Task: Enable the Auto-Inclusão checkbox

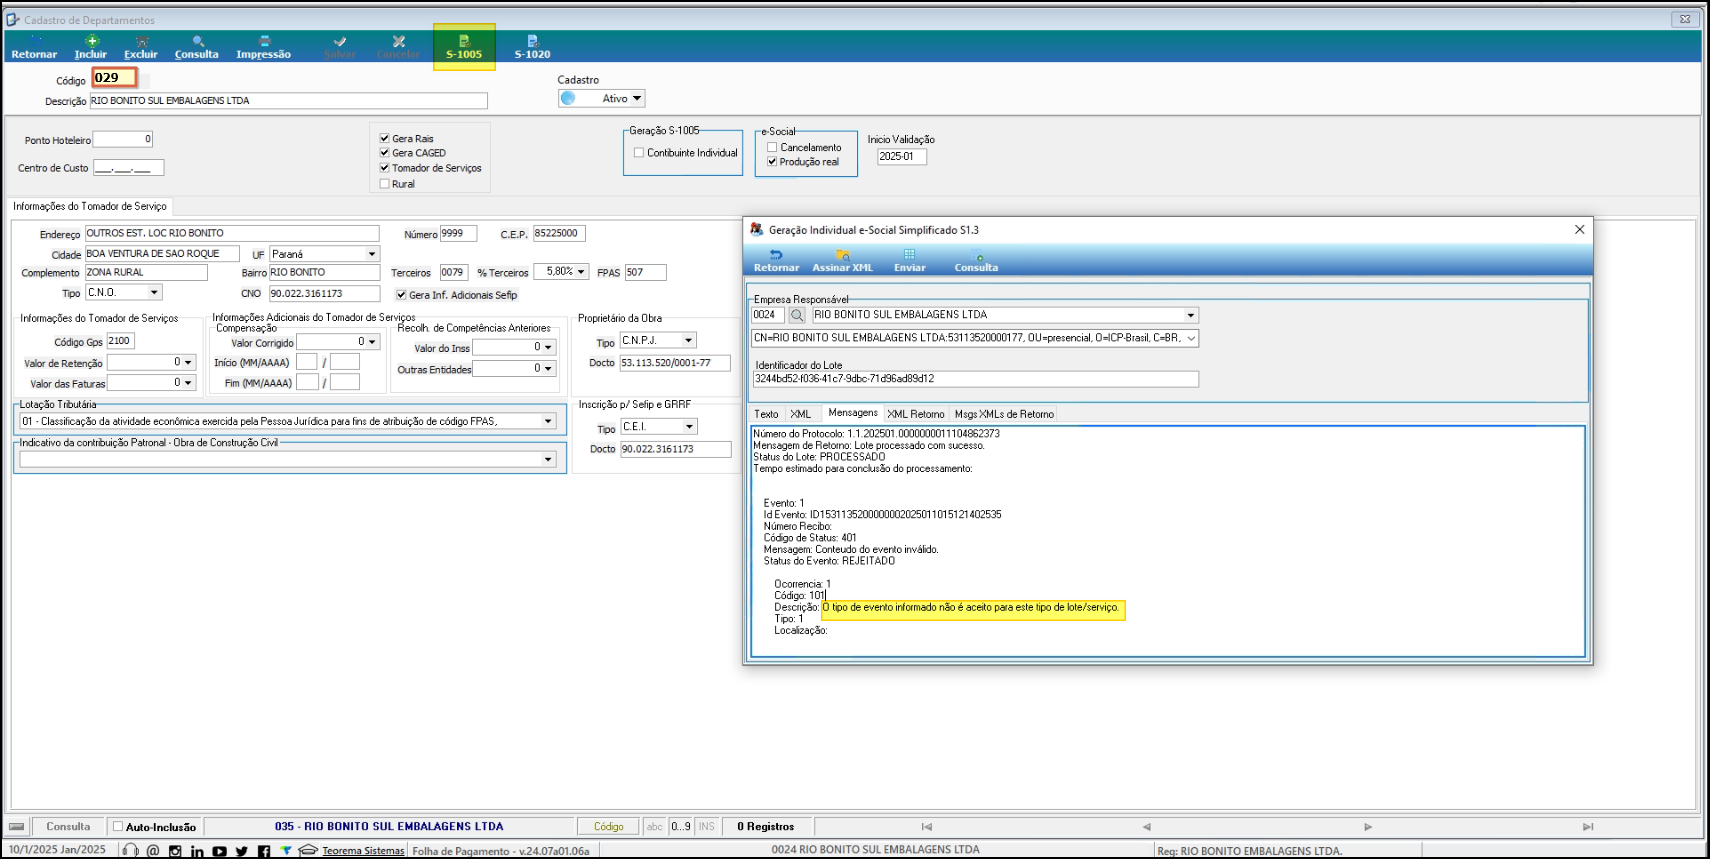Action: 118,827
